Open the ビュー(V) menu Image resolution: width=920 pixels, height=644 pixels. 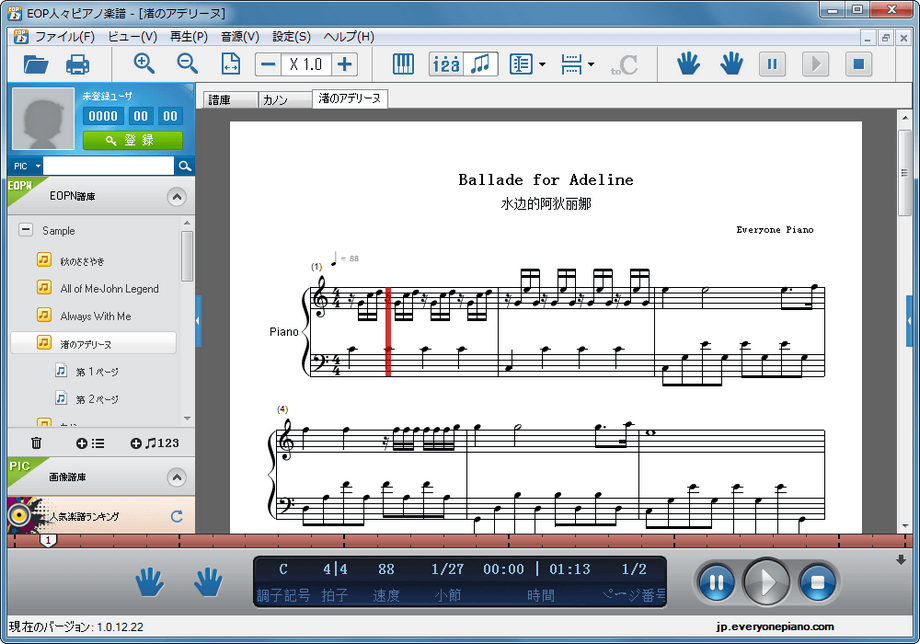pyautogui.click(x=132, y=36)
